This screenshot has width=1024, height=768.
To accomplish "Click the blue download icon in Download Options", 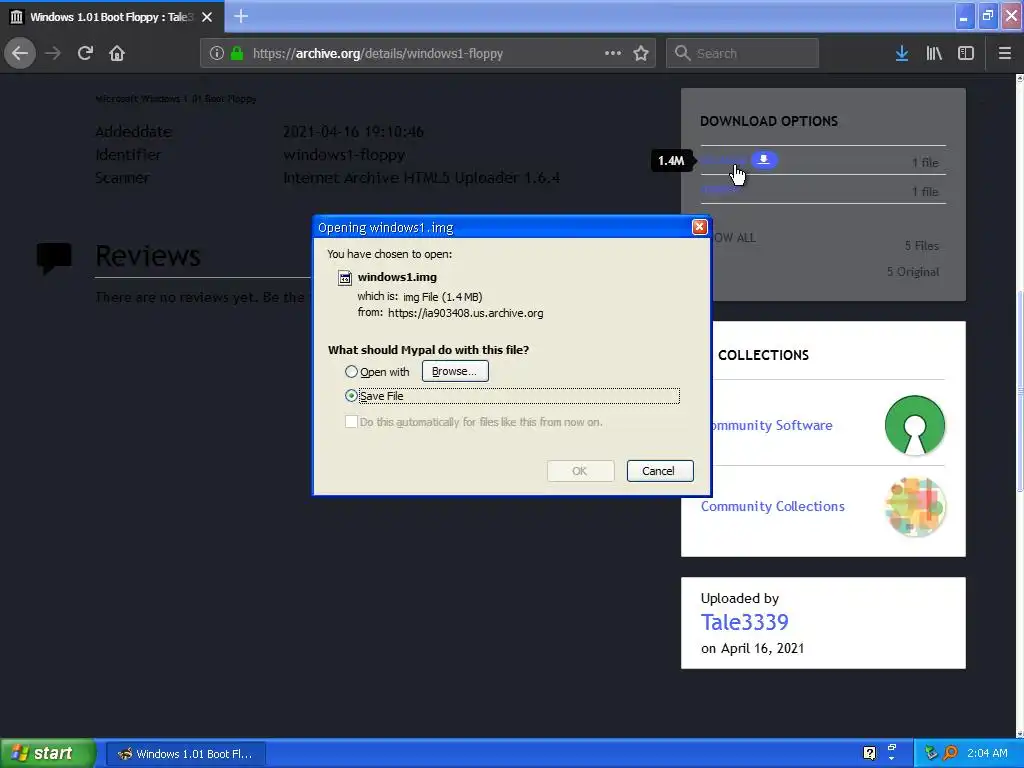I will (x=763, y=159).
